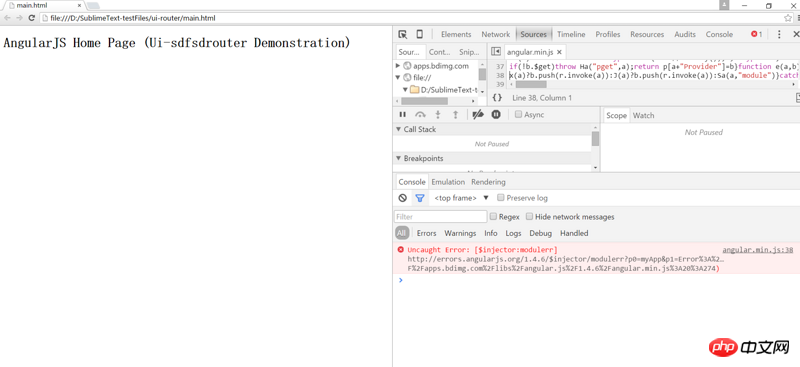Open the Rendering drawer tab
The image size is (800, 367).
[488, 182]
